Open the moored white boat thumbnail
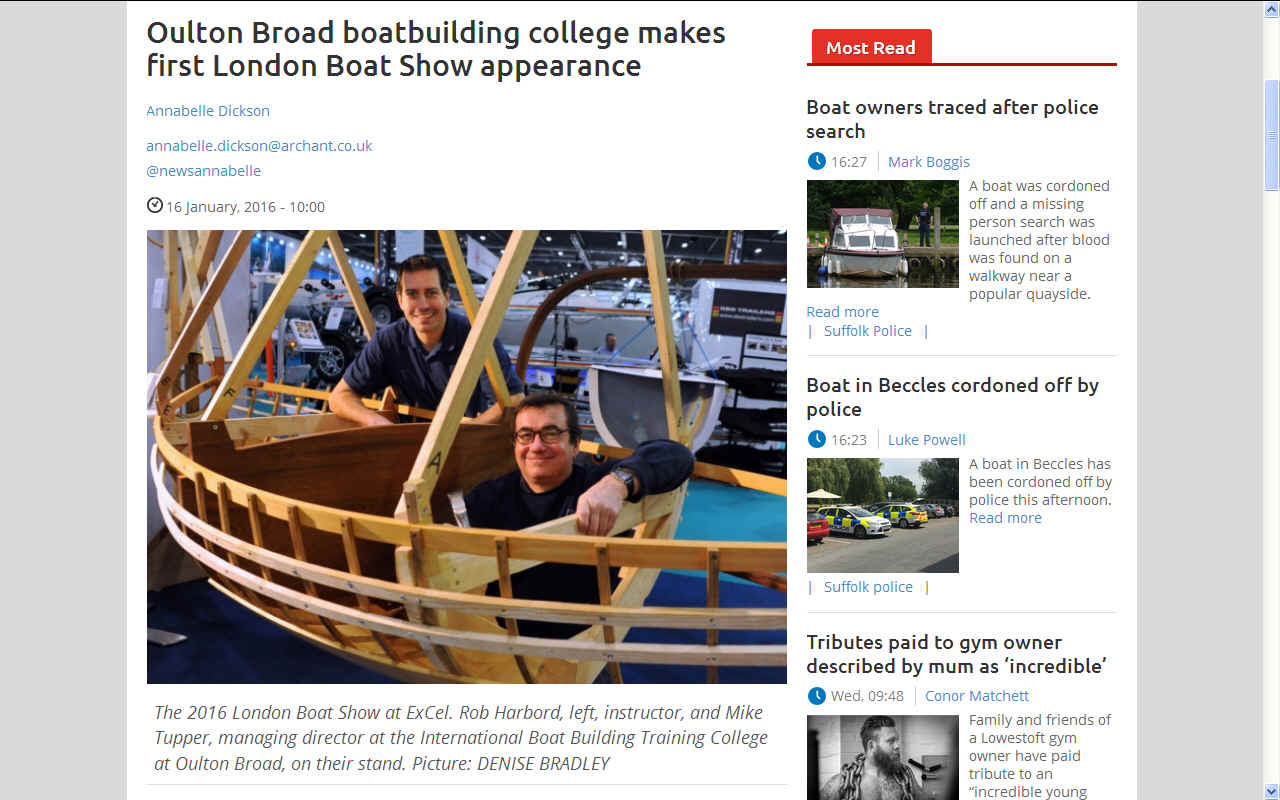The height and width of the screenshot is (800, 1280). (883, 234)
